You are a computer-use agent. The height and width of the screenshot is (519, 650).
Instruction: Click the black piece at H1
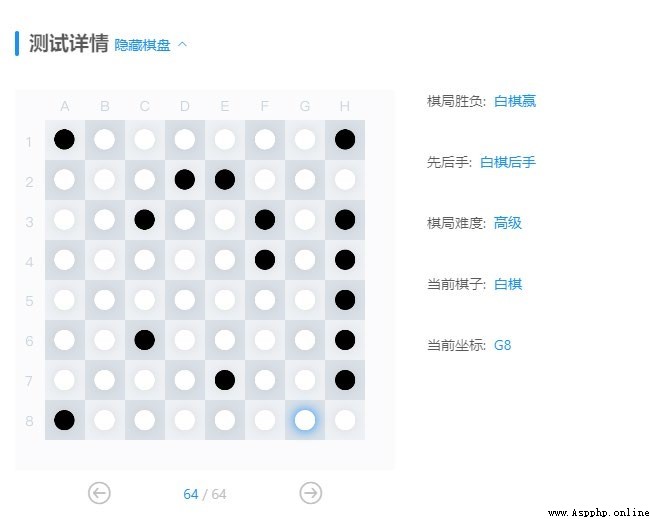(x=345, y=139)
